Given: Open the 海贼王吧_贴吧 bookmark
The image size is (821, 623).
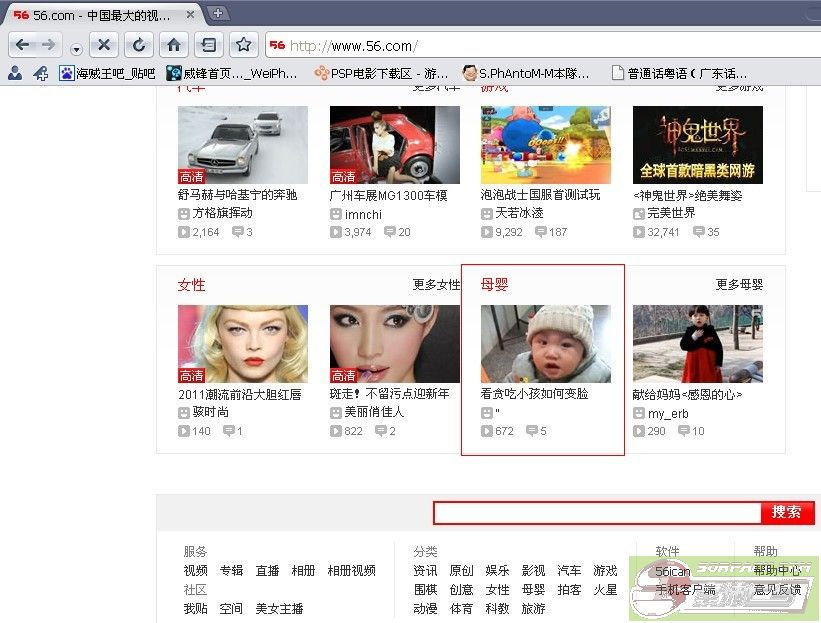Looking at the screenshot, I should [107, 73].
